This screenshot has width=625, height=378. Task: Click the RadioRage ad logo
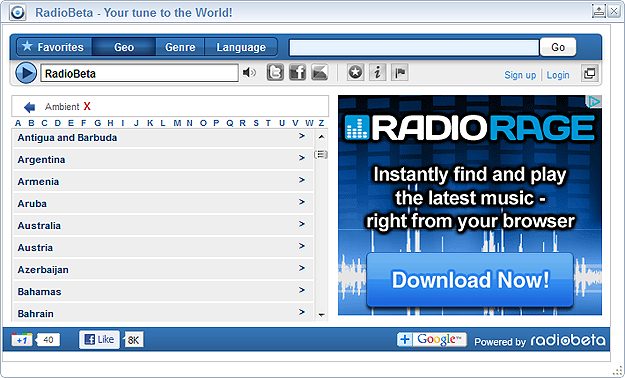point(470,128)
